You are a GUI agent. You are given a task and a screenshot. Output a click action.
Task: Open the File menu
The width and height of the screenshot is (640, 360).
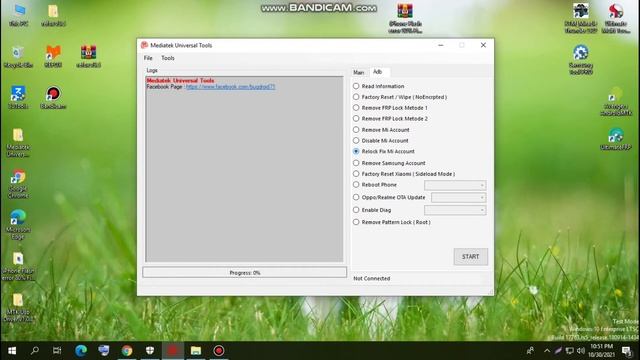tap(148, 58)
